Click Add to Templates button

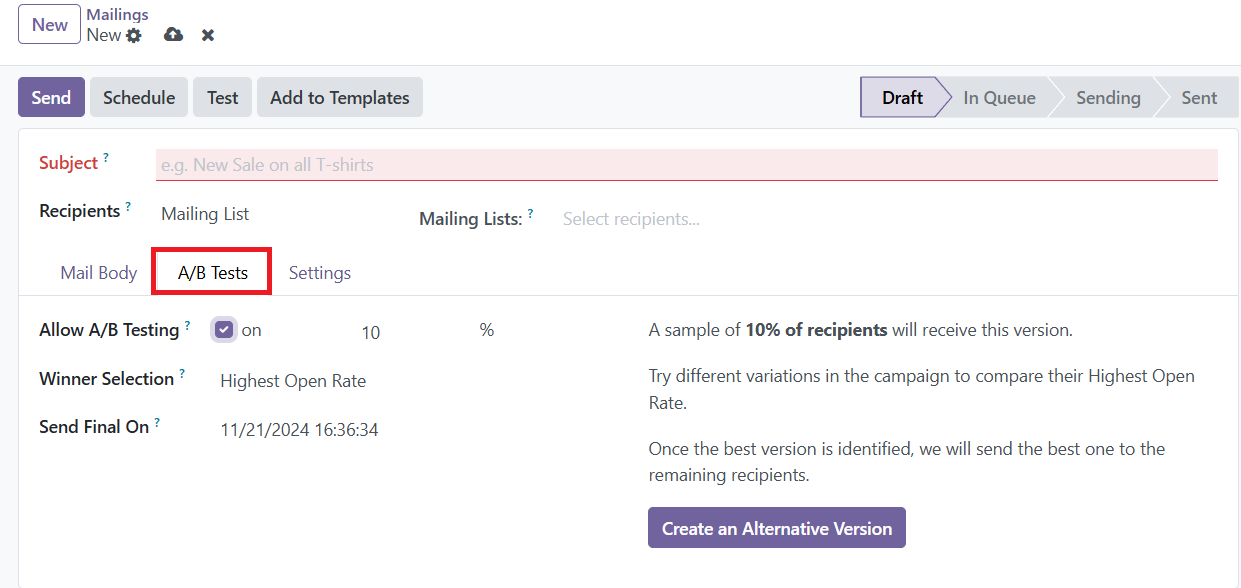coord(340,97)
